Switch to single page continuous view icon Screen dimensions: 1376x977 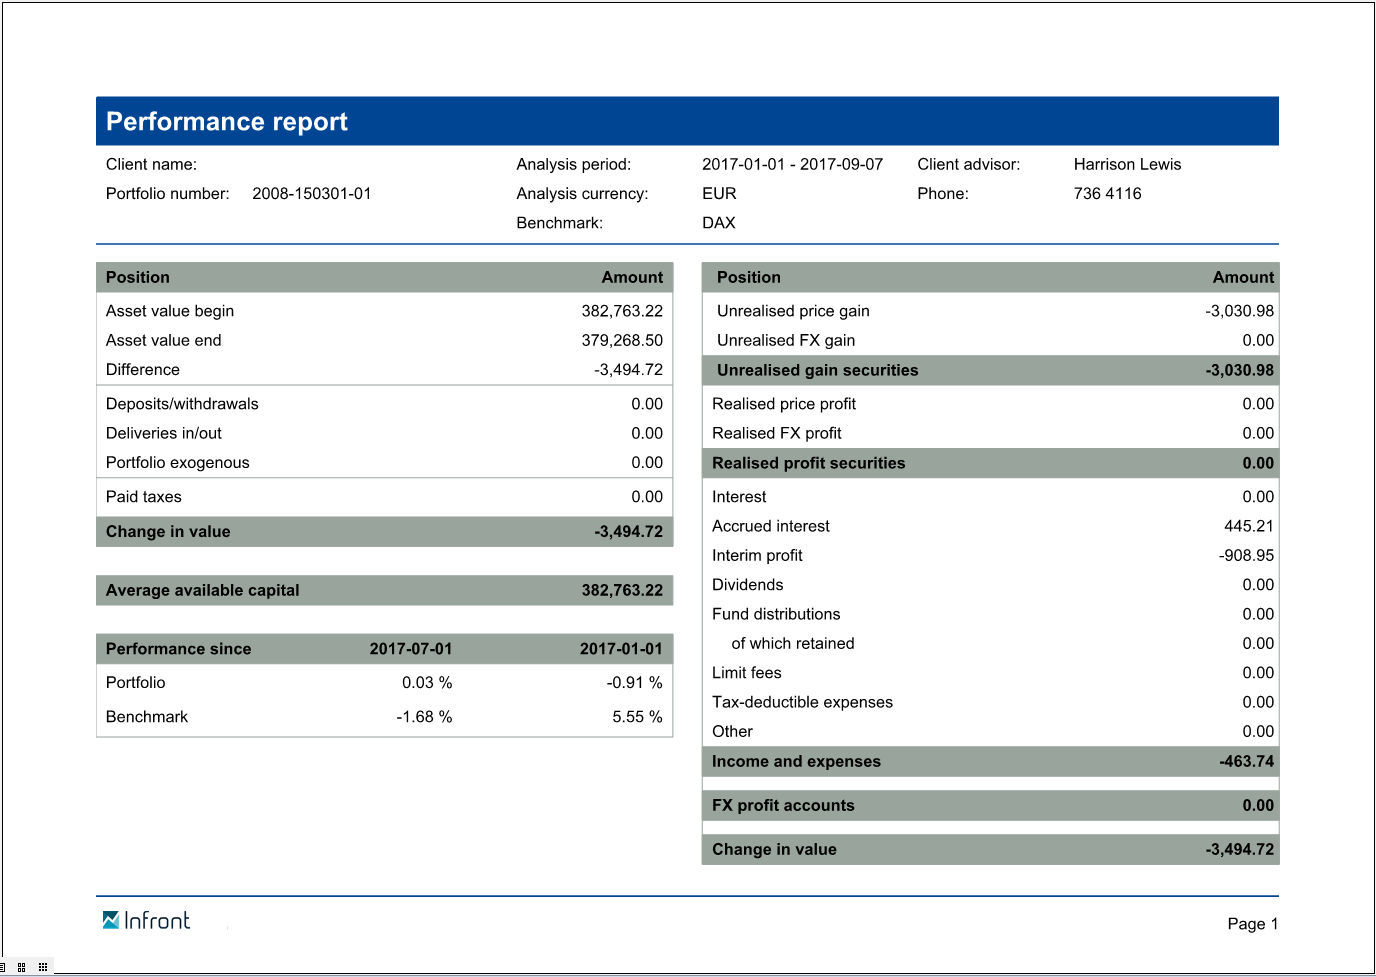(x=3, y=967)
